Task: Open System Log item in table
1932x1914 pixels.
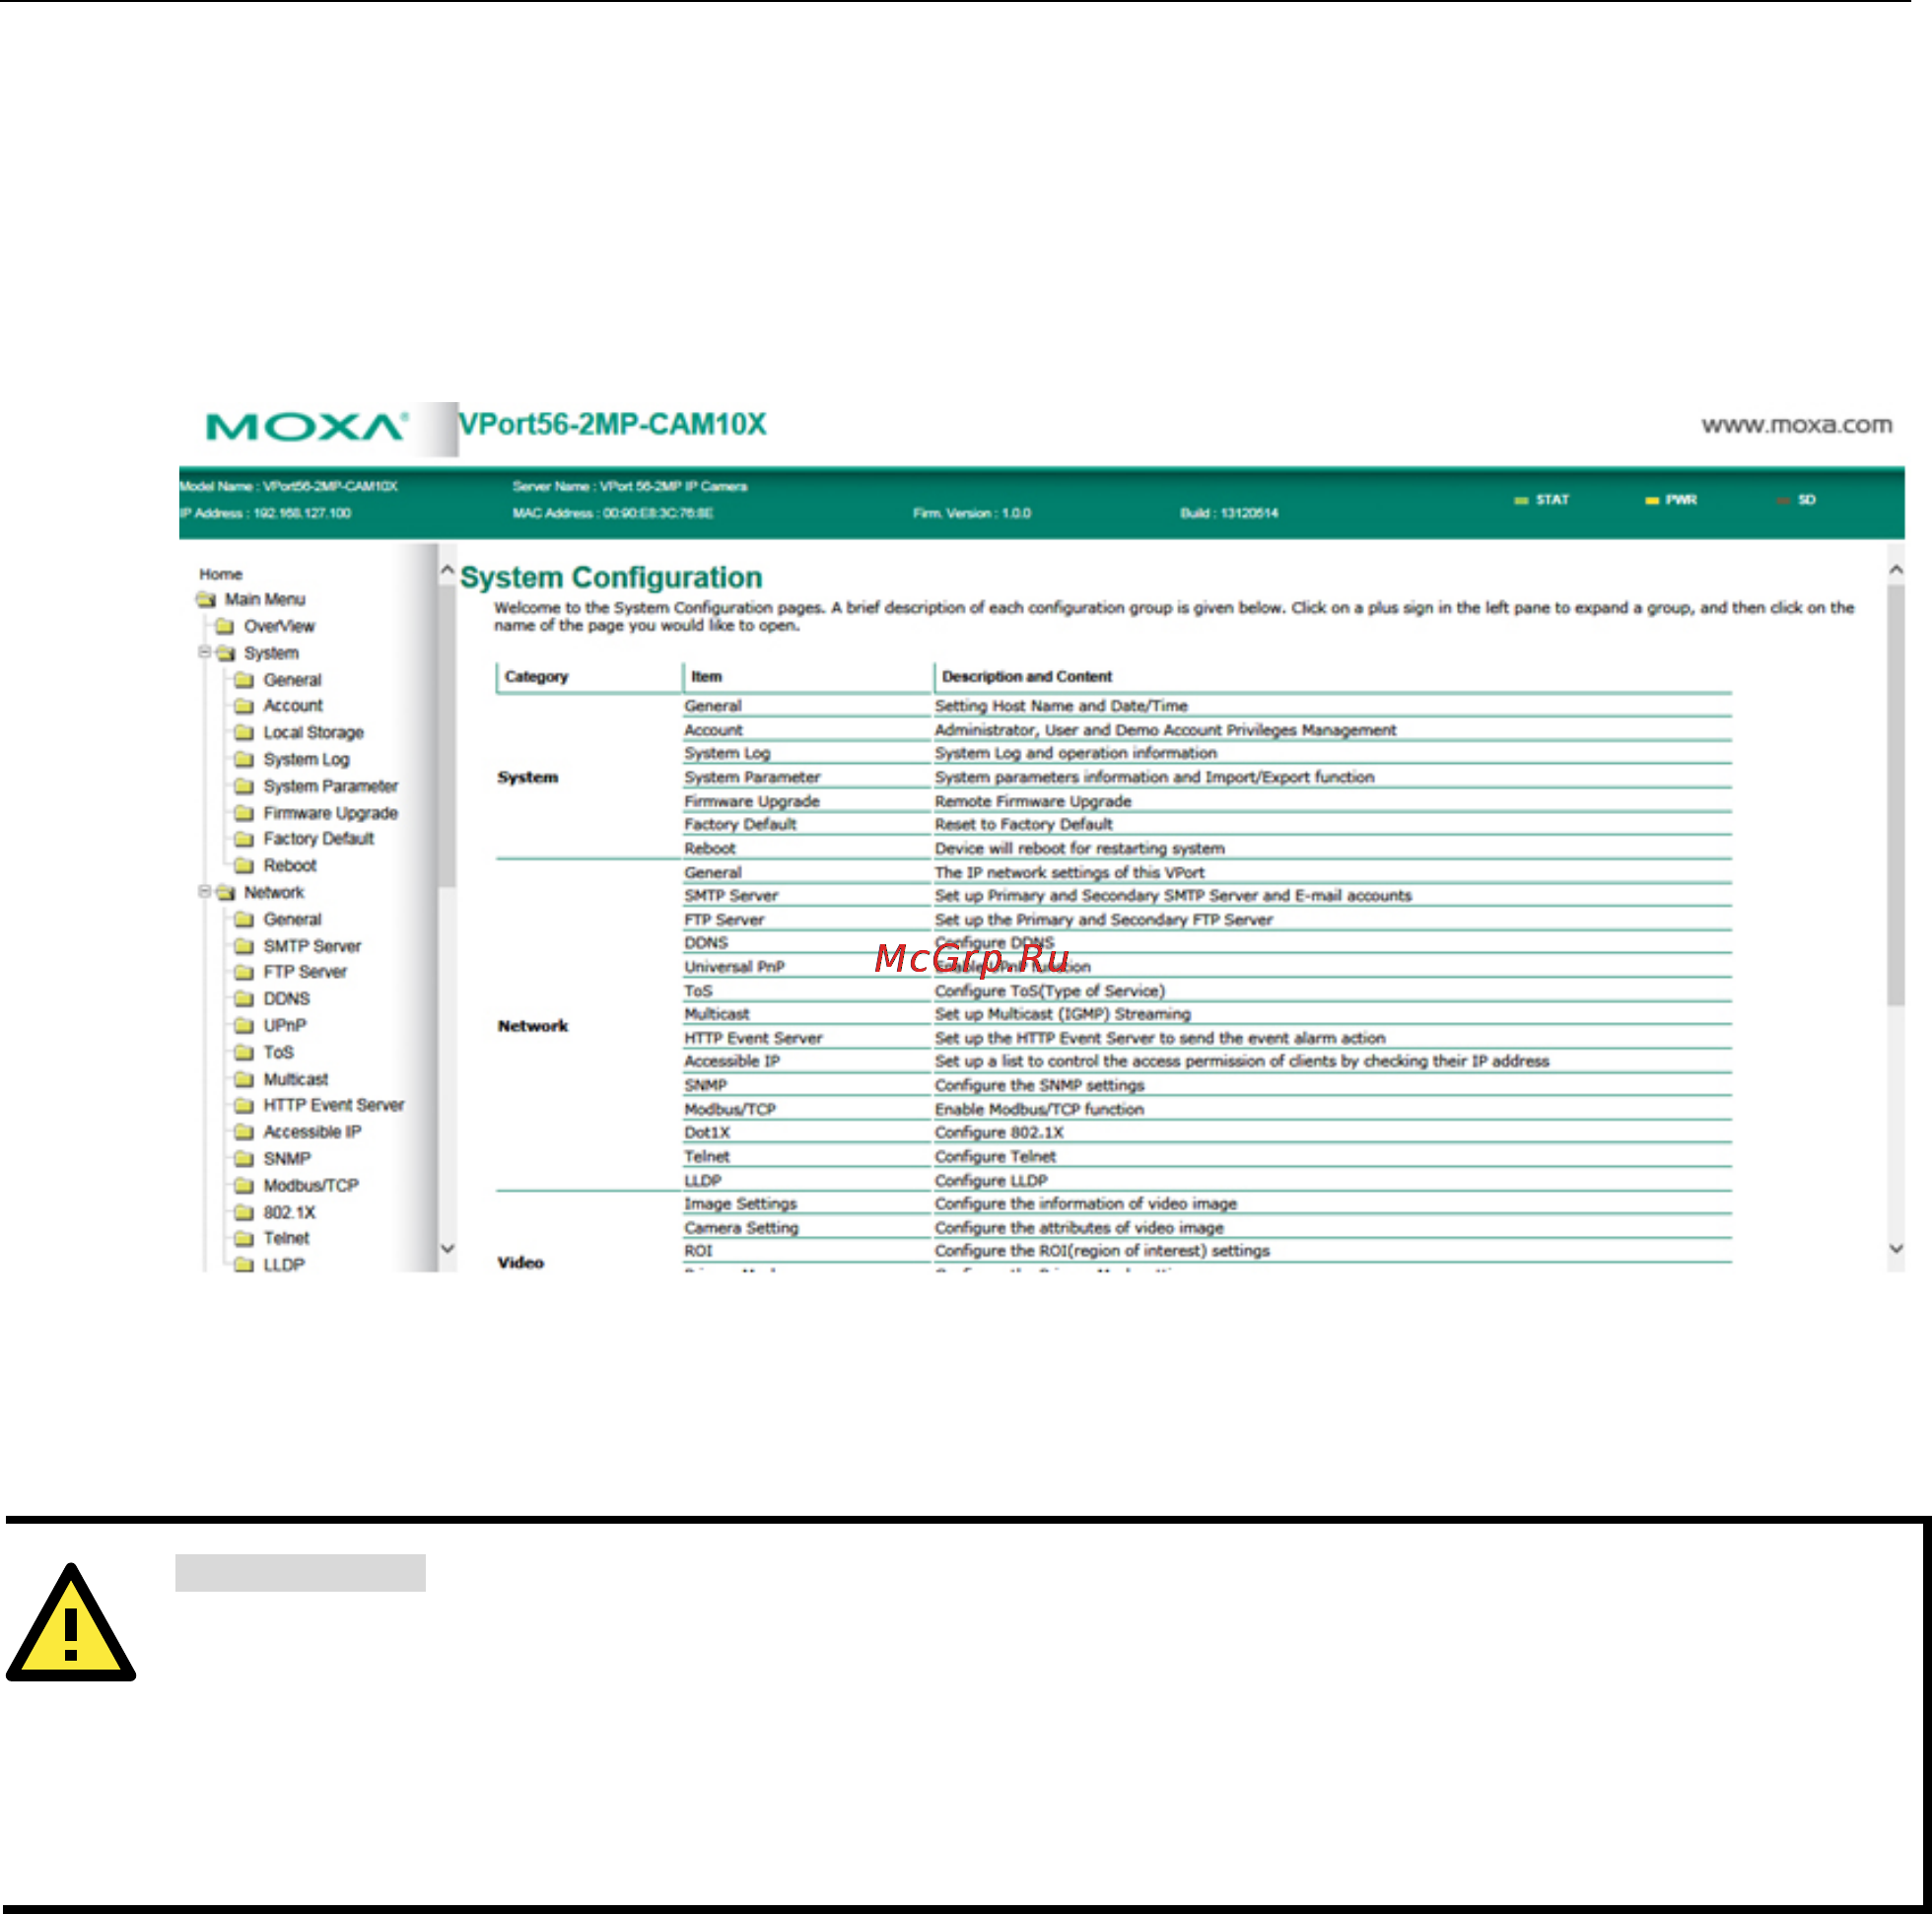Action: [x=727, y=753]
